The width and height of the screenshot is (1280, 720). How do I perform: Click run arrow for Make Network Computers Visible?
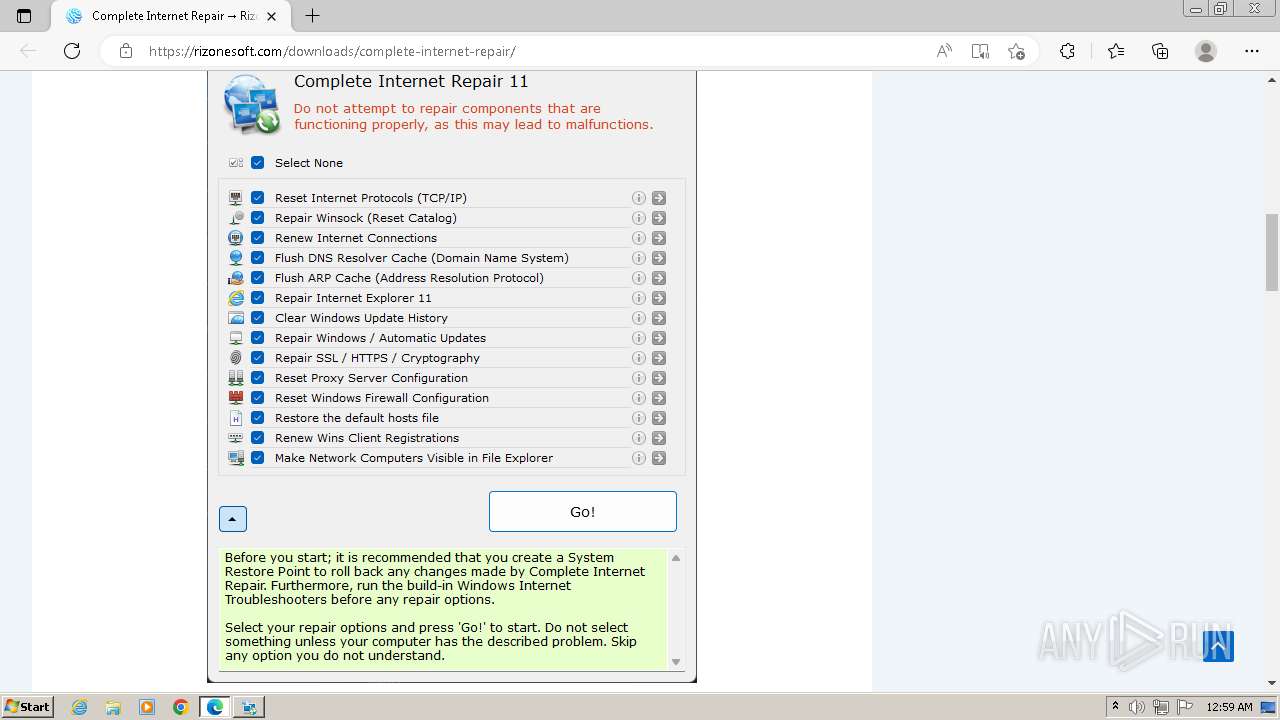pyautogui.click(x=659, y=458)
